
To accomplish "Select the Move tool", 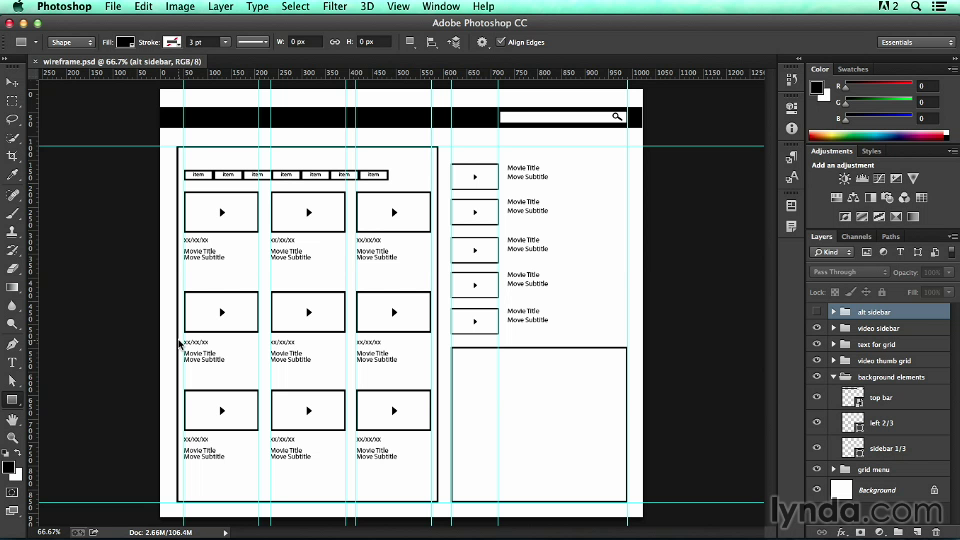I will pyautogui.click(x=12, y=82).
